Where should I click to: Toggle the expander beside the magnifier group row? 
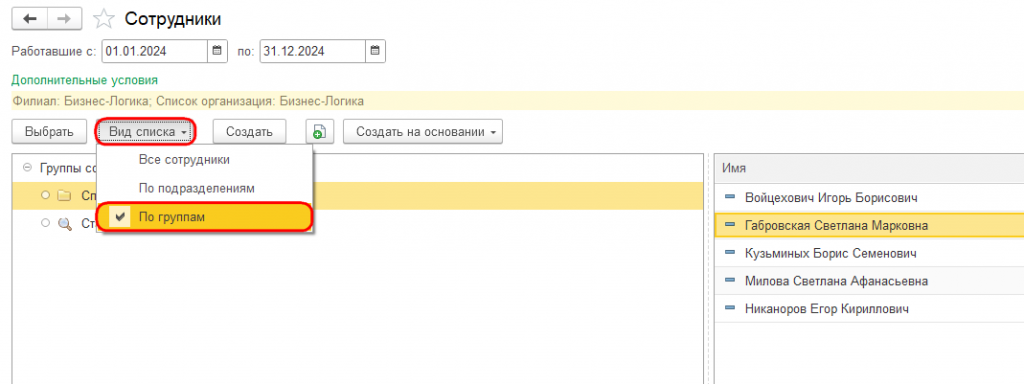point(45,223)
